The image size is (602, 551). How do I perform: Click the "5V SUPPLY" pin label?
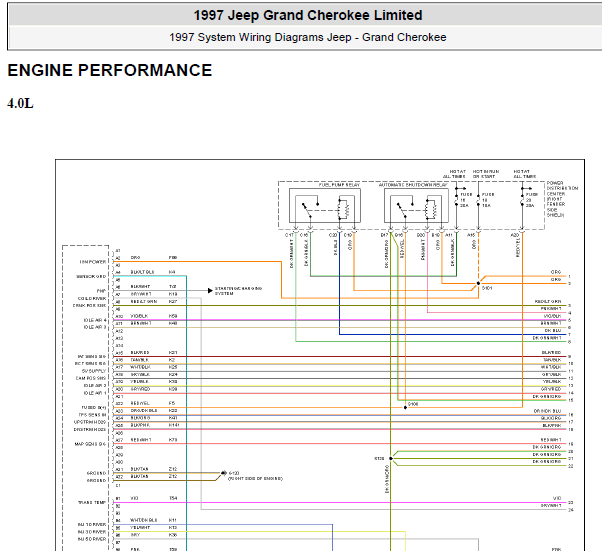[94, 371]
